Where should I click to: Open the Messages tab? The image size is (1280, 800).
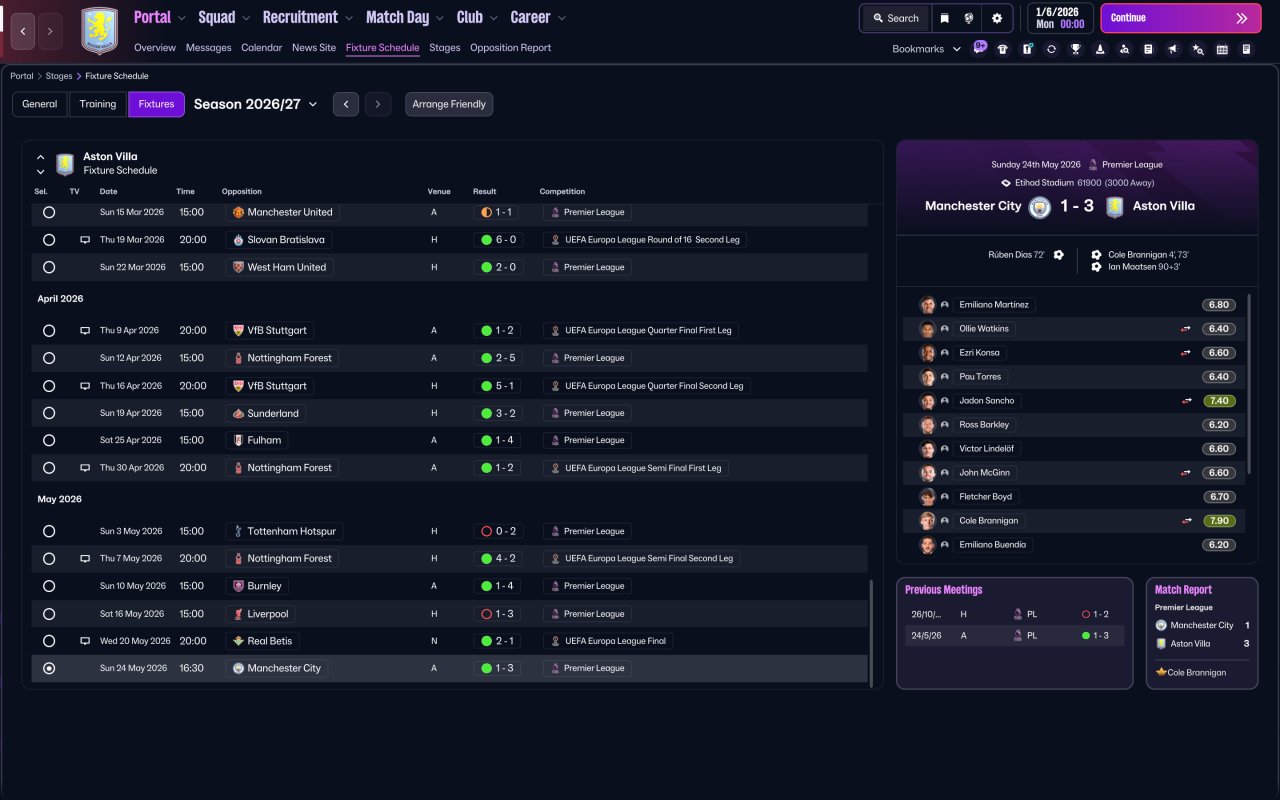pyautogui.click(x=208, y=48)
